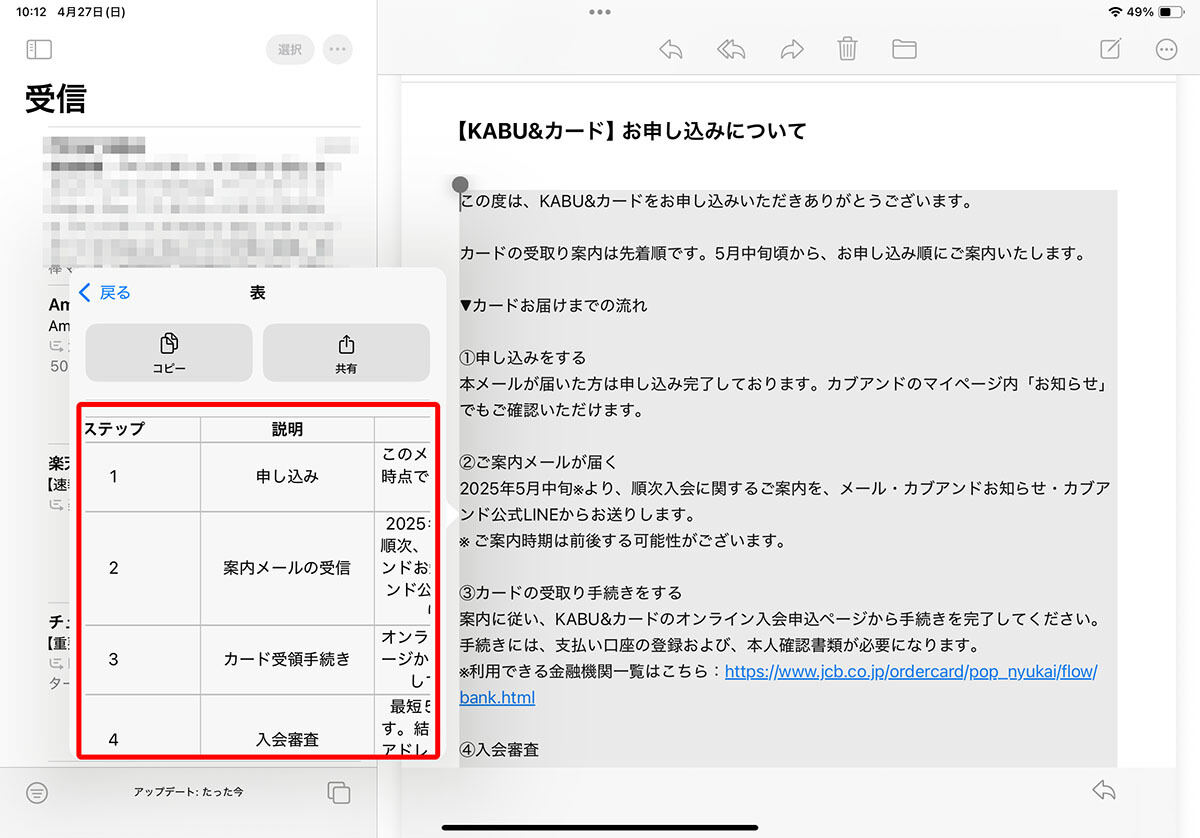The image size is (1200, 838).
Task: Tap the ②ご案内メールが届く line
Action: coord(539,462)
